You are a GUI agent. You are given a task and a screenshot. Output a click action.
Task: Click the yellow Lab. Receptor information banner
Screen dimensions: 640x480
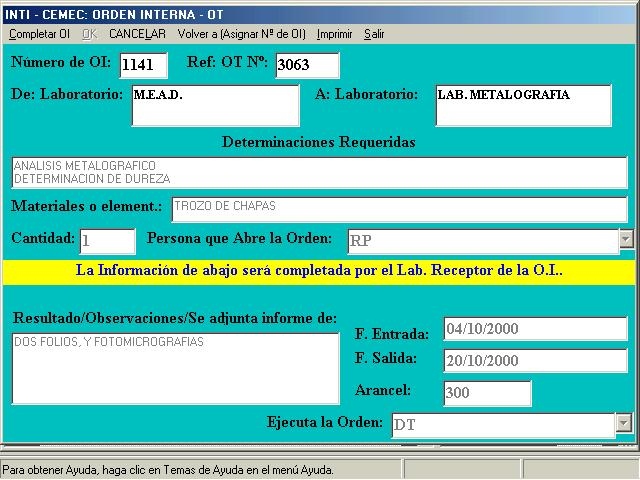(319, 271)
